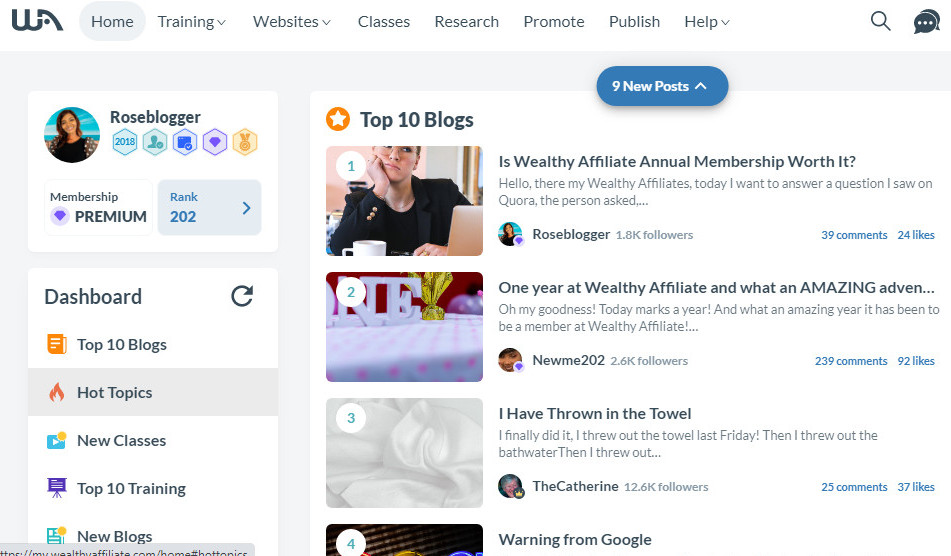Refresh the Dashboard with the reload icon
The image size is (951, 556).
[x=242, y=296]
